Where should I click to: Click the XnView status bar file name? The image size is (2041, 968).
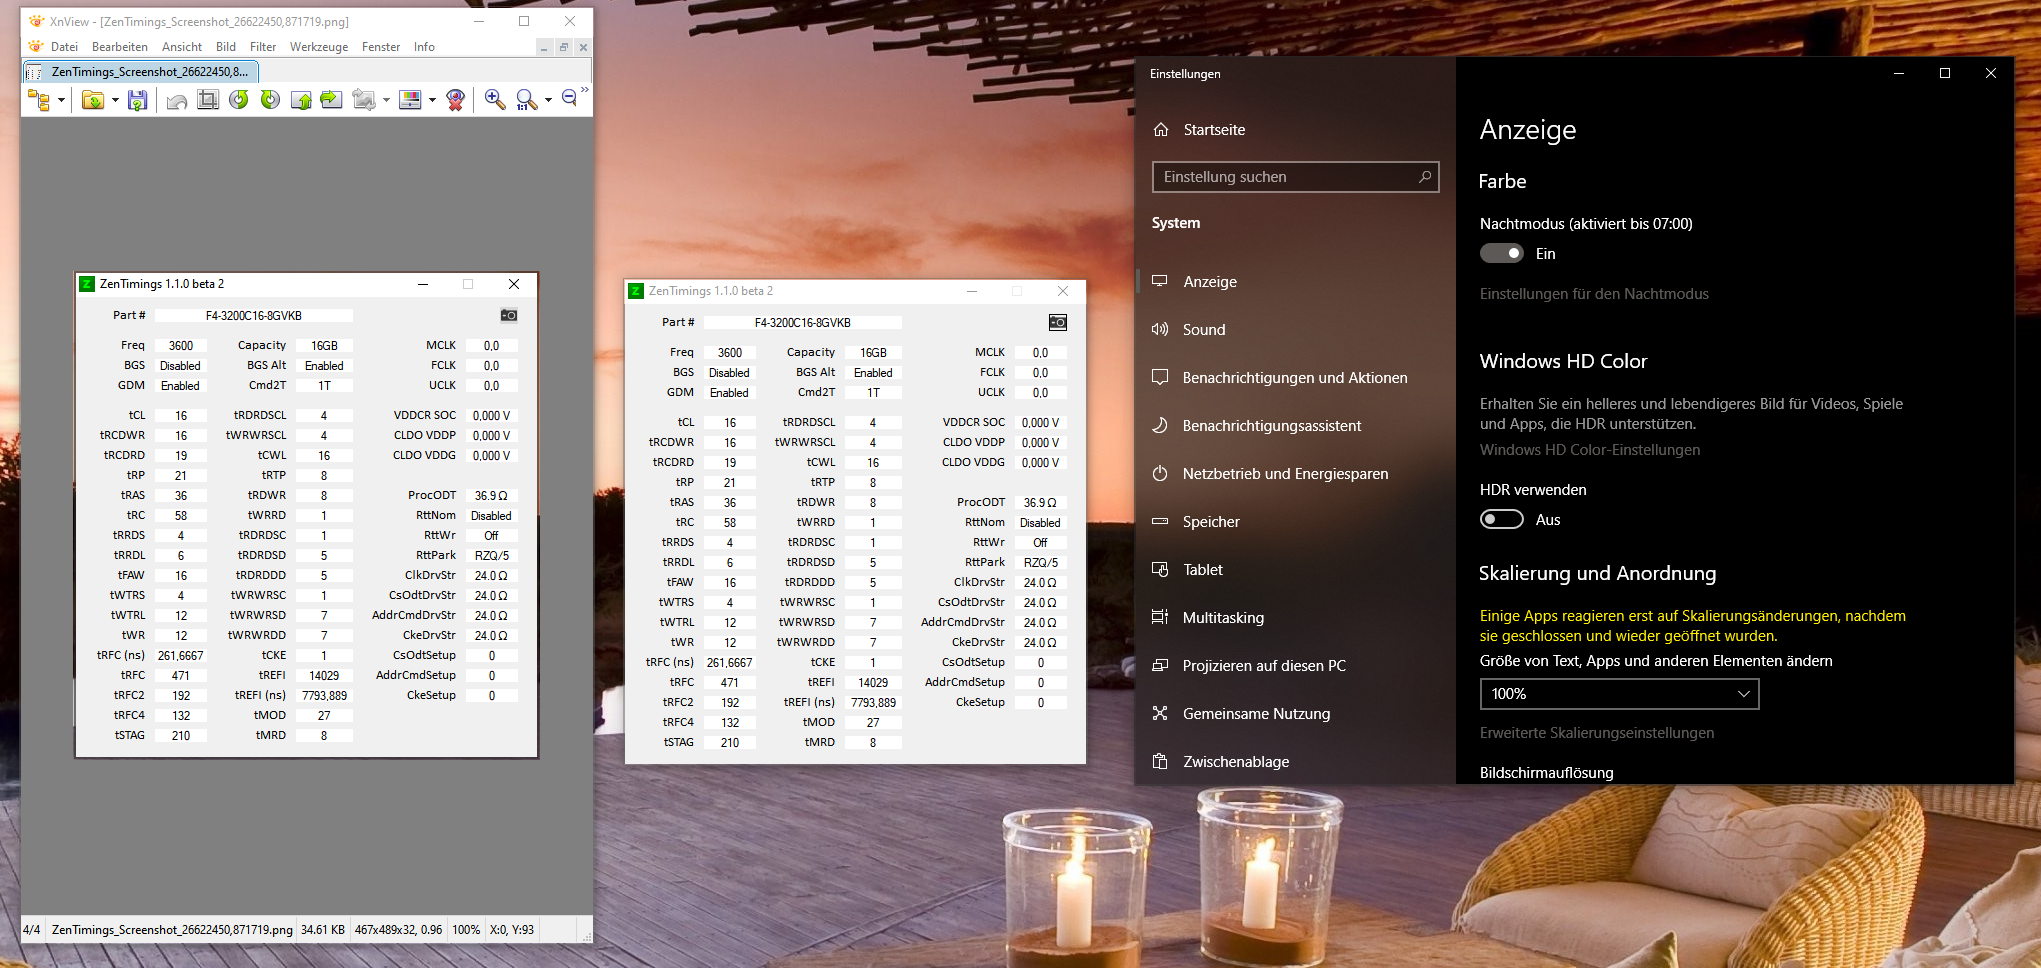(x=172, y=930)
